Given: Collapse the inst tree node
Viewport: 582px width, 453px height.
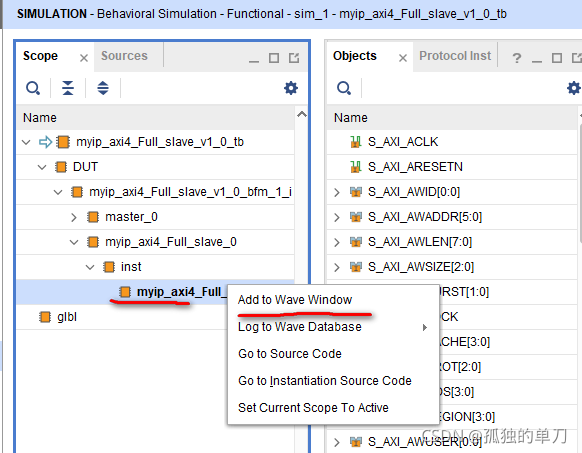Looking at the screenshot, I should pos(90,267).
